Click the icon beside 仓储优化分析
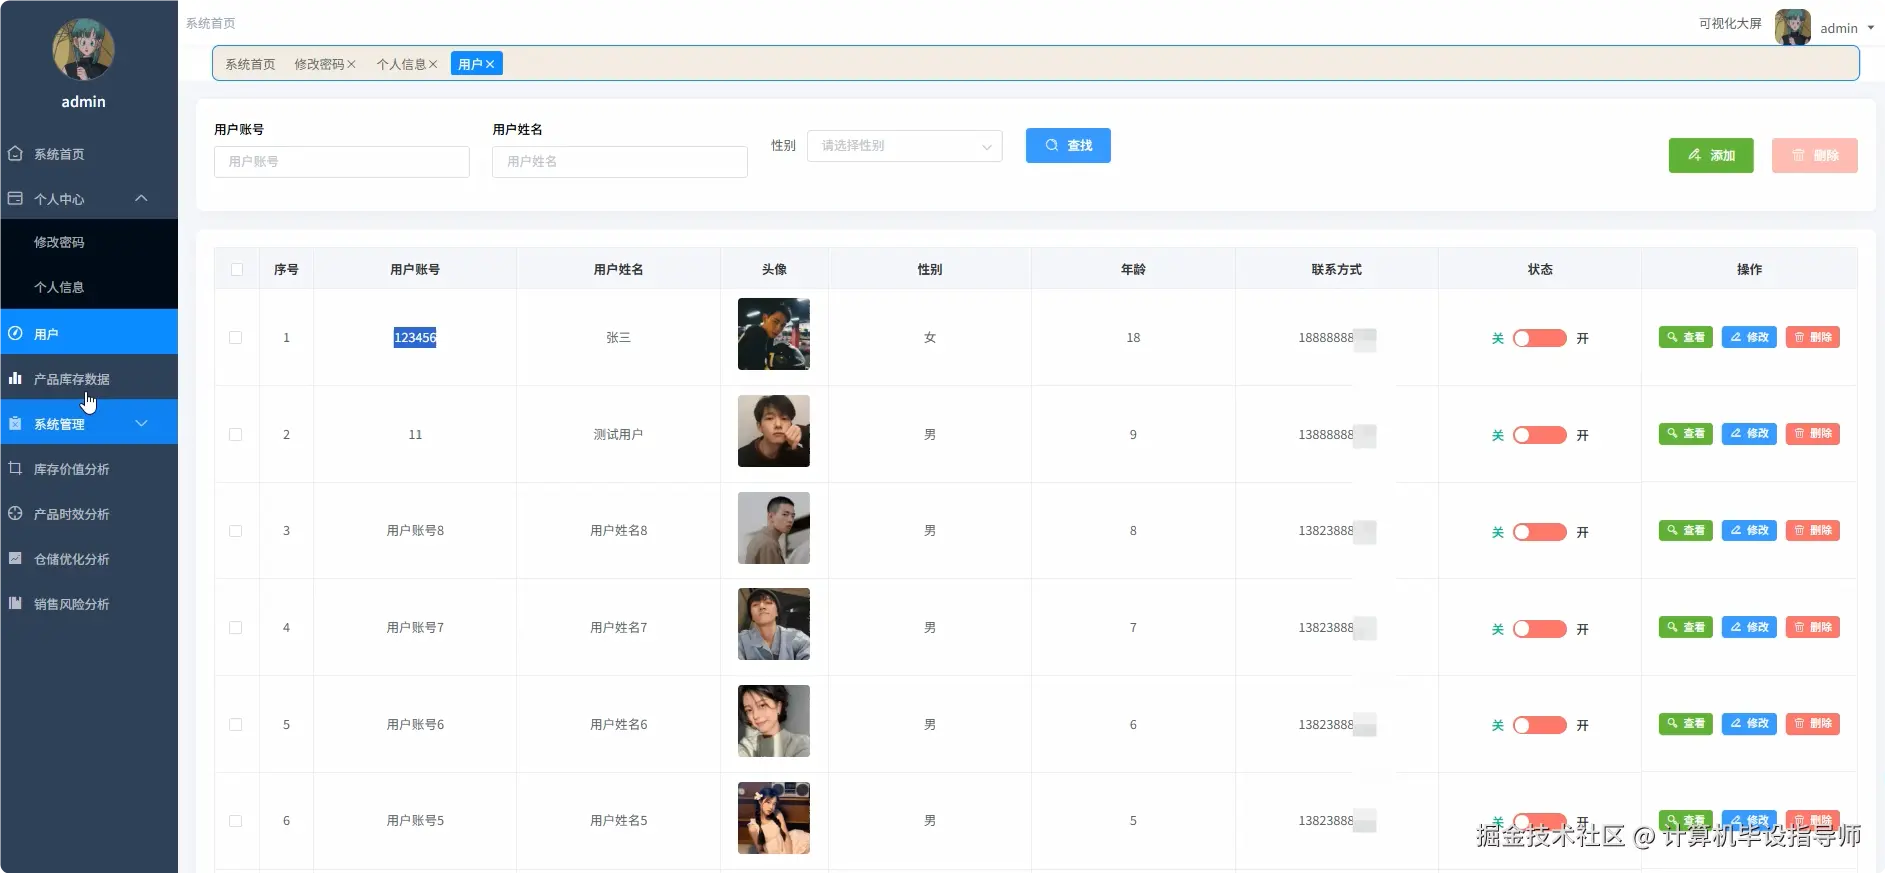This screenshot has width=1885, height=873. [15, 558]
